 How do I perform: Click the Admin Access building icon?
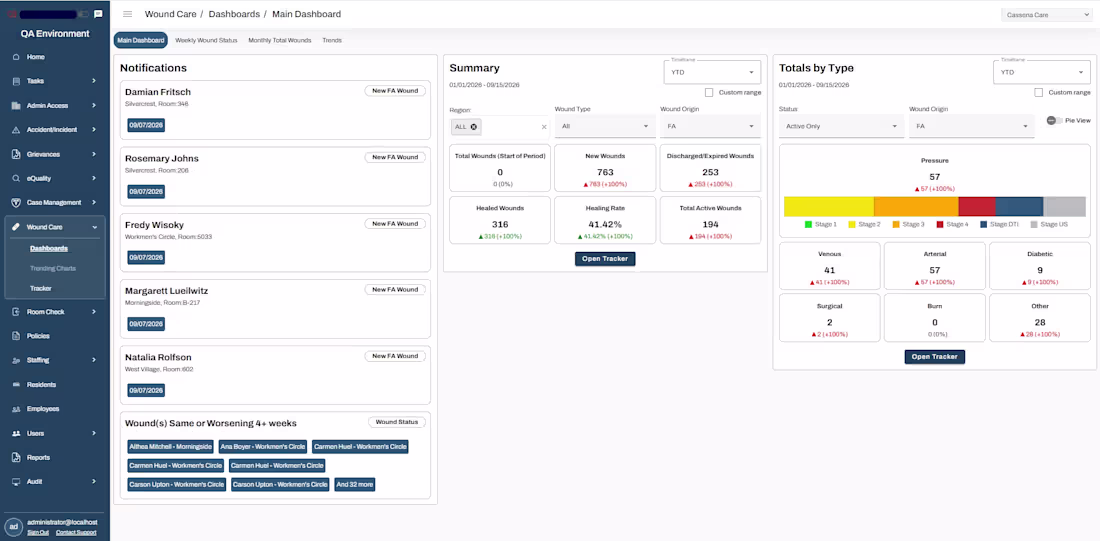(16, 105)
